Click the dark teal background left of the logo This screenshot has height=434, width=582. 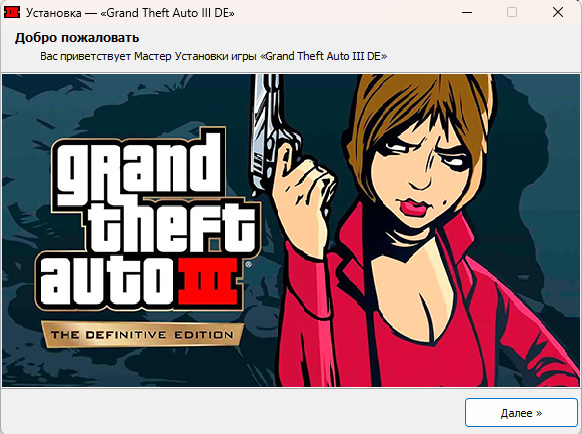pyautogui.click(x=22, y=223)
